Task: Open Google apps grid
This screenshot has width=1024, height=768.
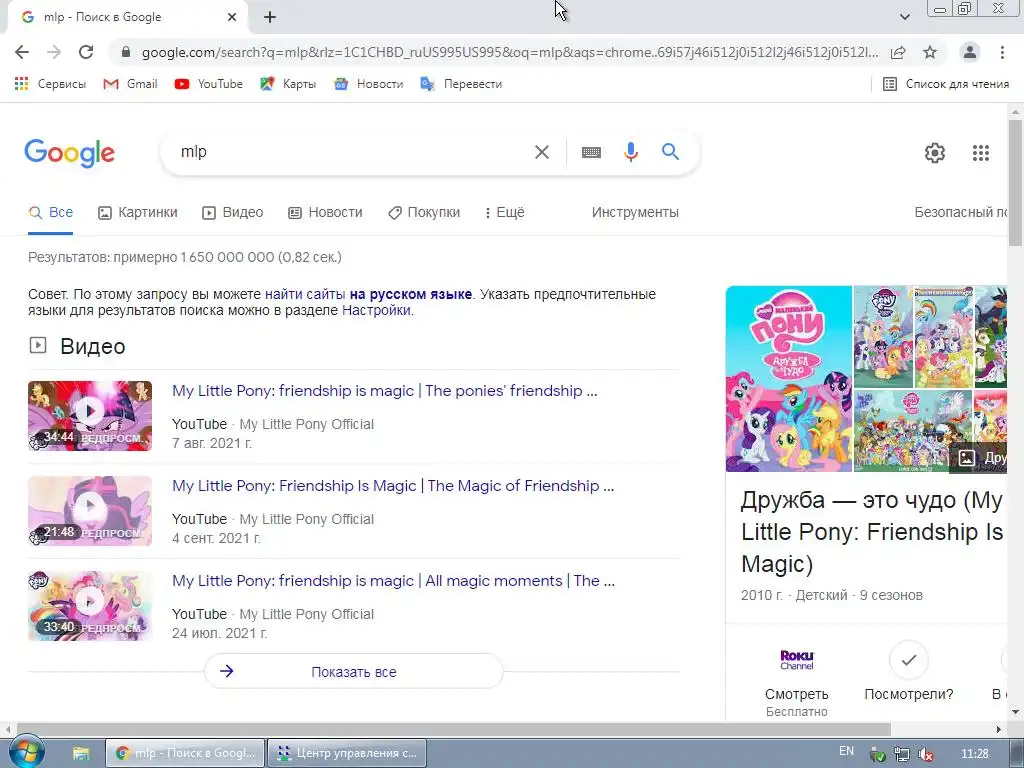Action: pos(980,153)
